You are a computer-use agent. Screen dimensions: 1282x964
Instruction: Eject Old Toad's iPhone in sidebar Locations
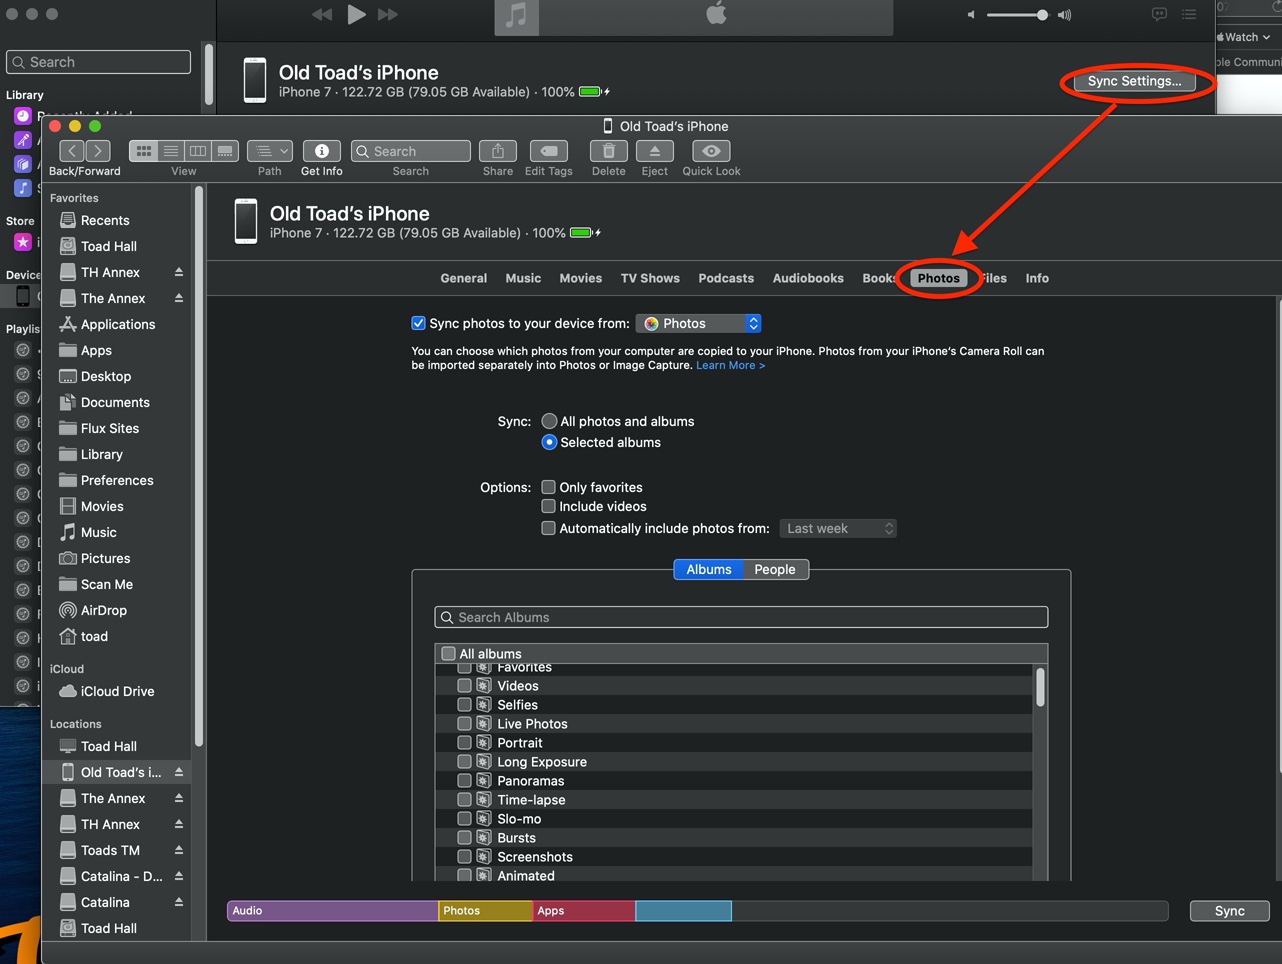179,772
